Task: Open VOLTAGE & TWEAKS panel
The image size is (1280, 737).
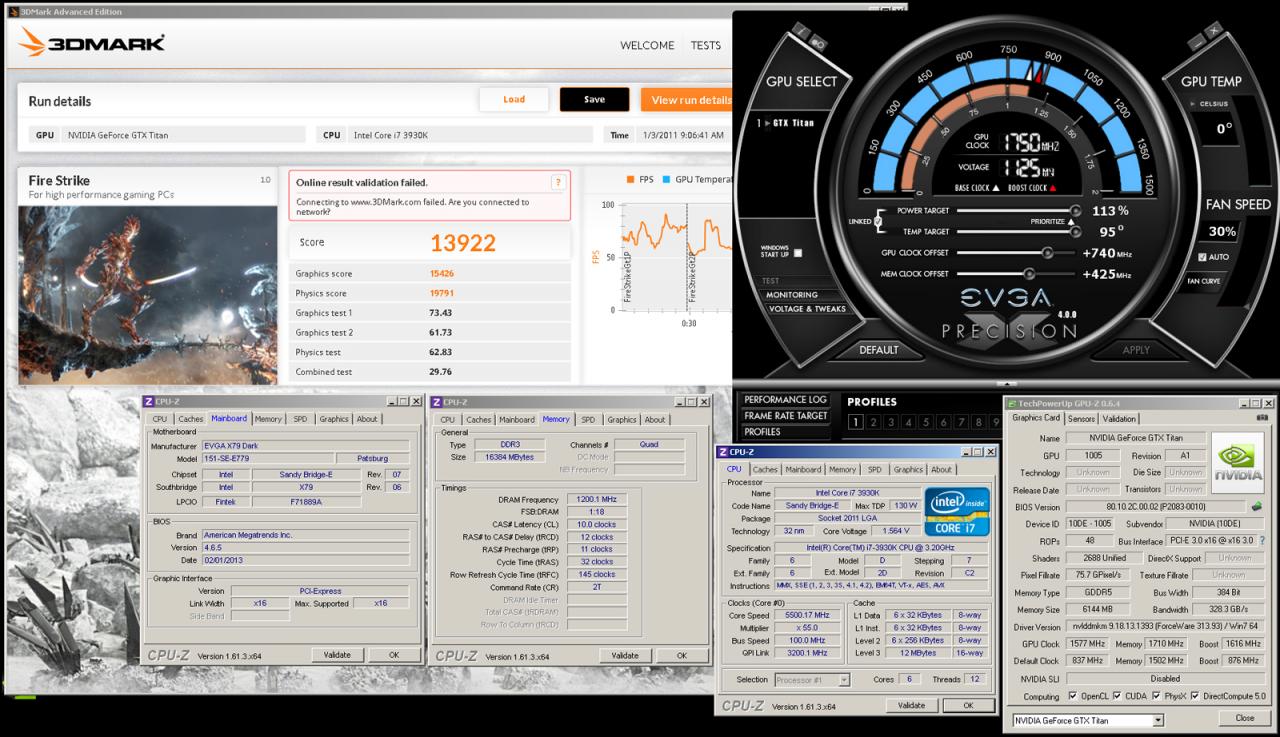Action: (x=806, y=309)
